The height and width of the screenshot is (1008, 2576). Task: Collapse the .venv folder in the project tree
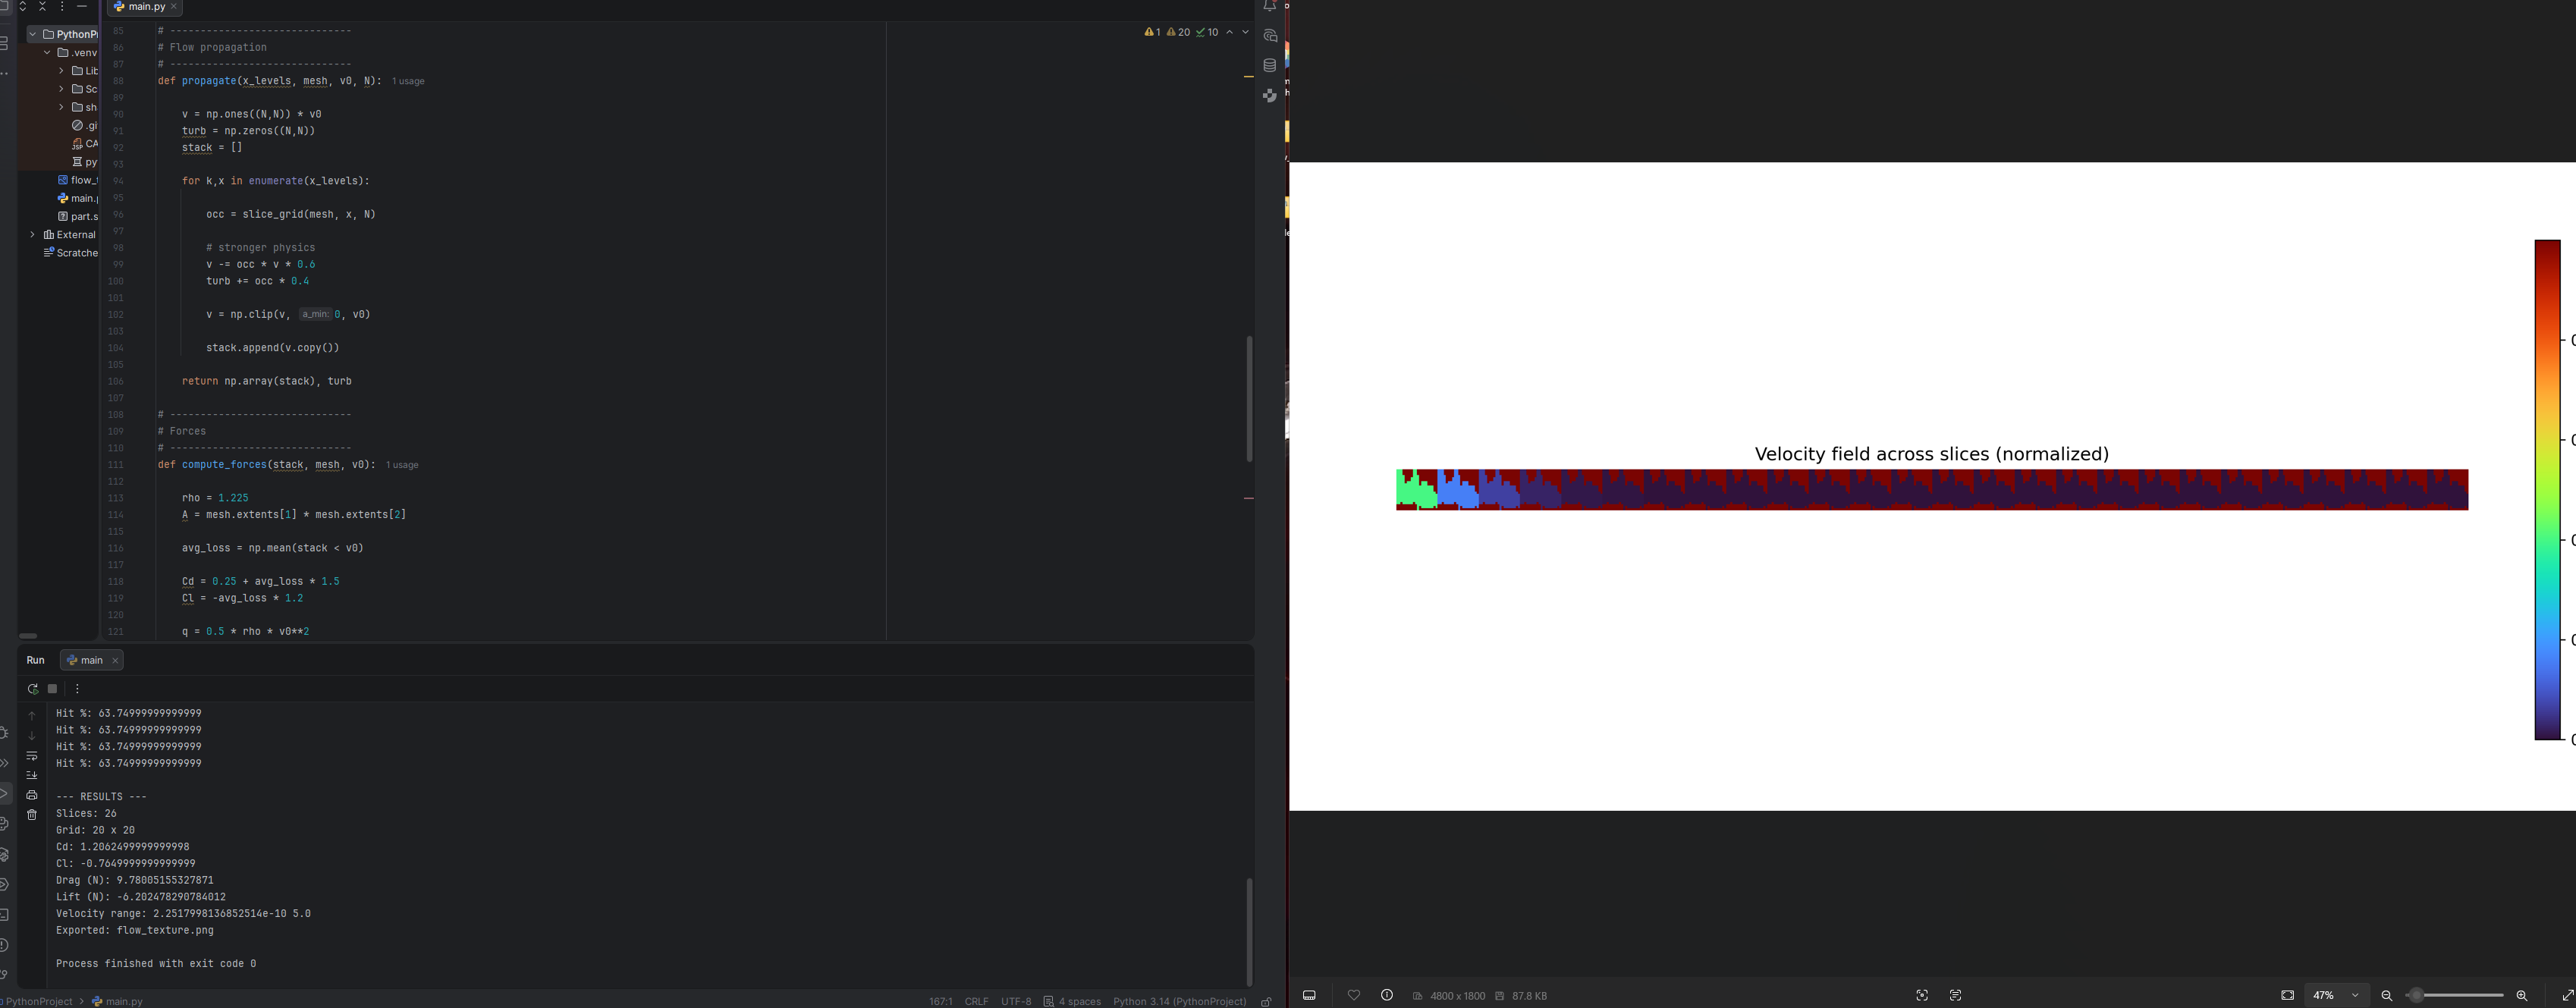coord(47,53)
